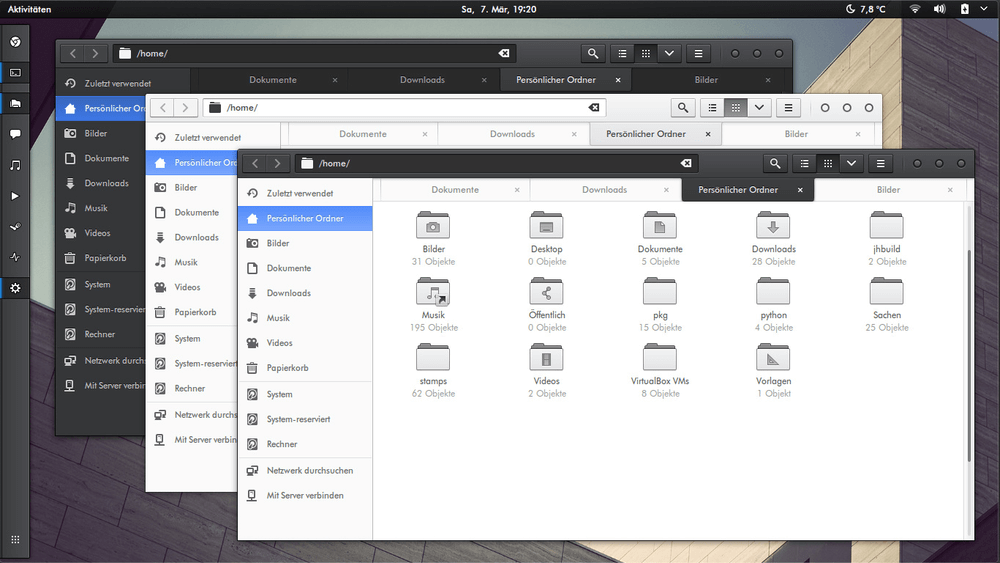Open System drive in front sidebar
Viewport: 1000px width, 563px height.
click(x=305, y=394)
